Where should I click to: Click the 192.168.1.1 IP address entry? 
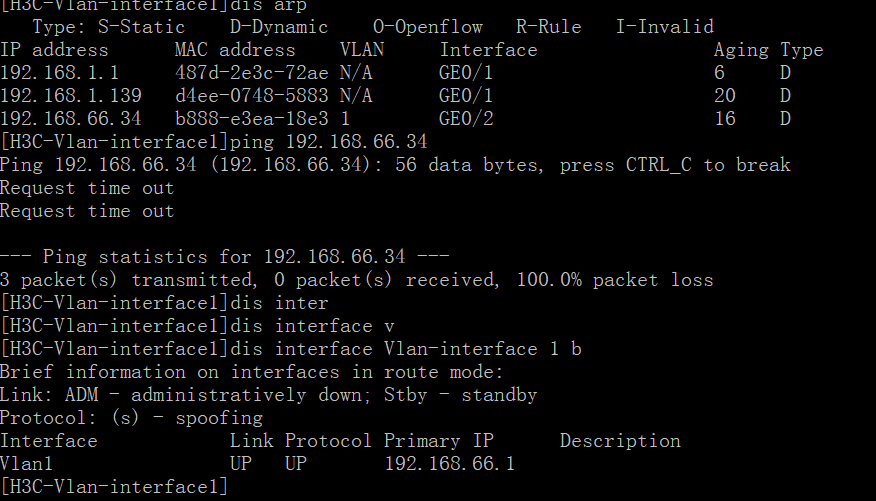click(x=44, y=73)
